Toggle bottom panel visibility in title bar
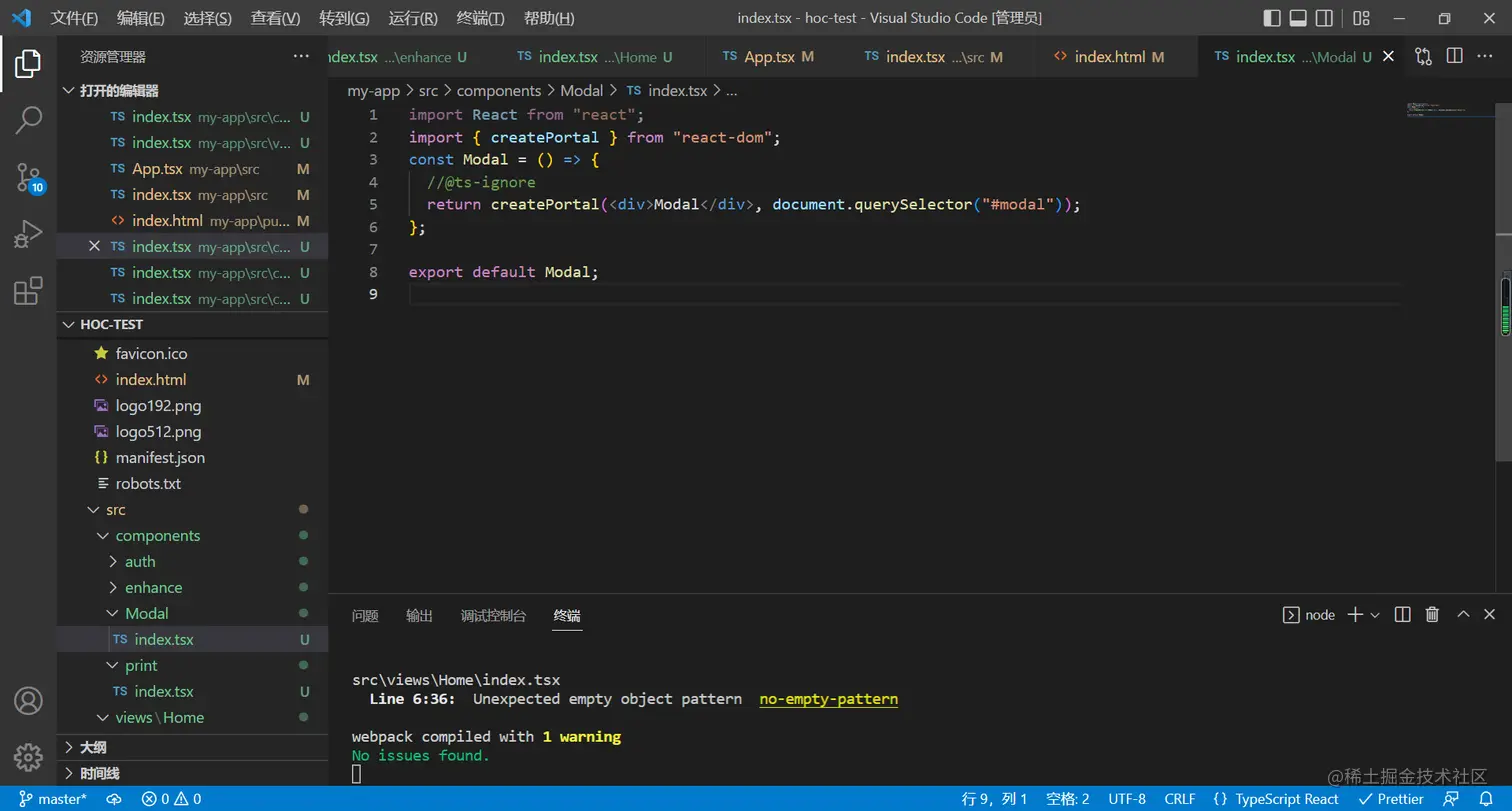Screen dimensions: 1512x811 [x=1298, y=18]
